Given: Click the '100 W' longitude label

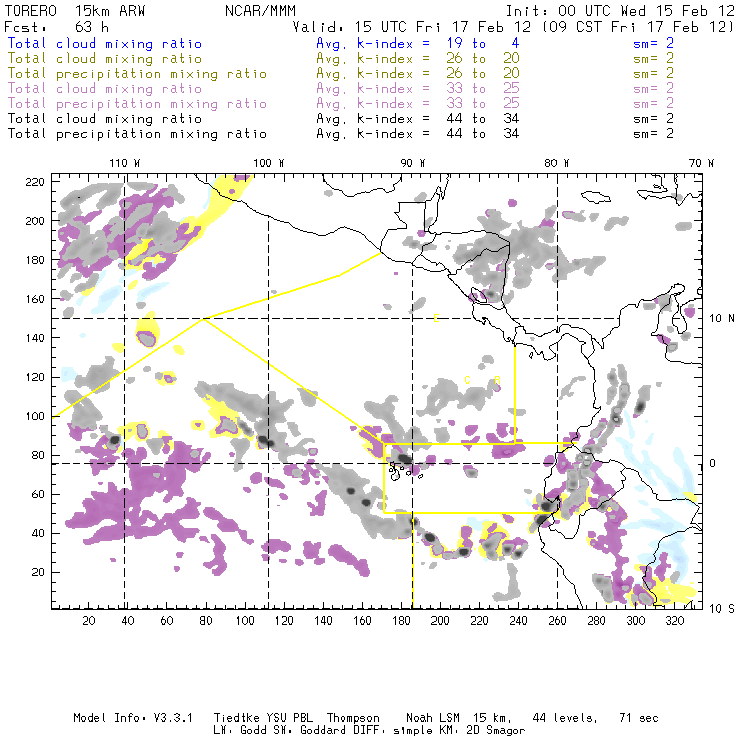Looking at the screenshot, I should (x=269, y=163).
